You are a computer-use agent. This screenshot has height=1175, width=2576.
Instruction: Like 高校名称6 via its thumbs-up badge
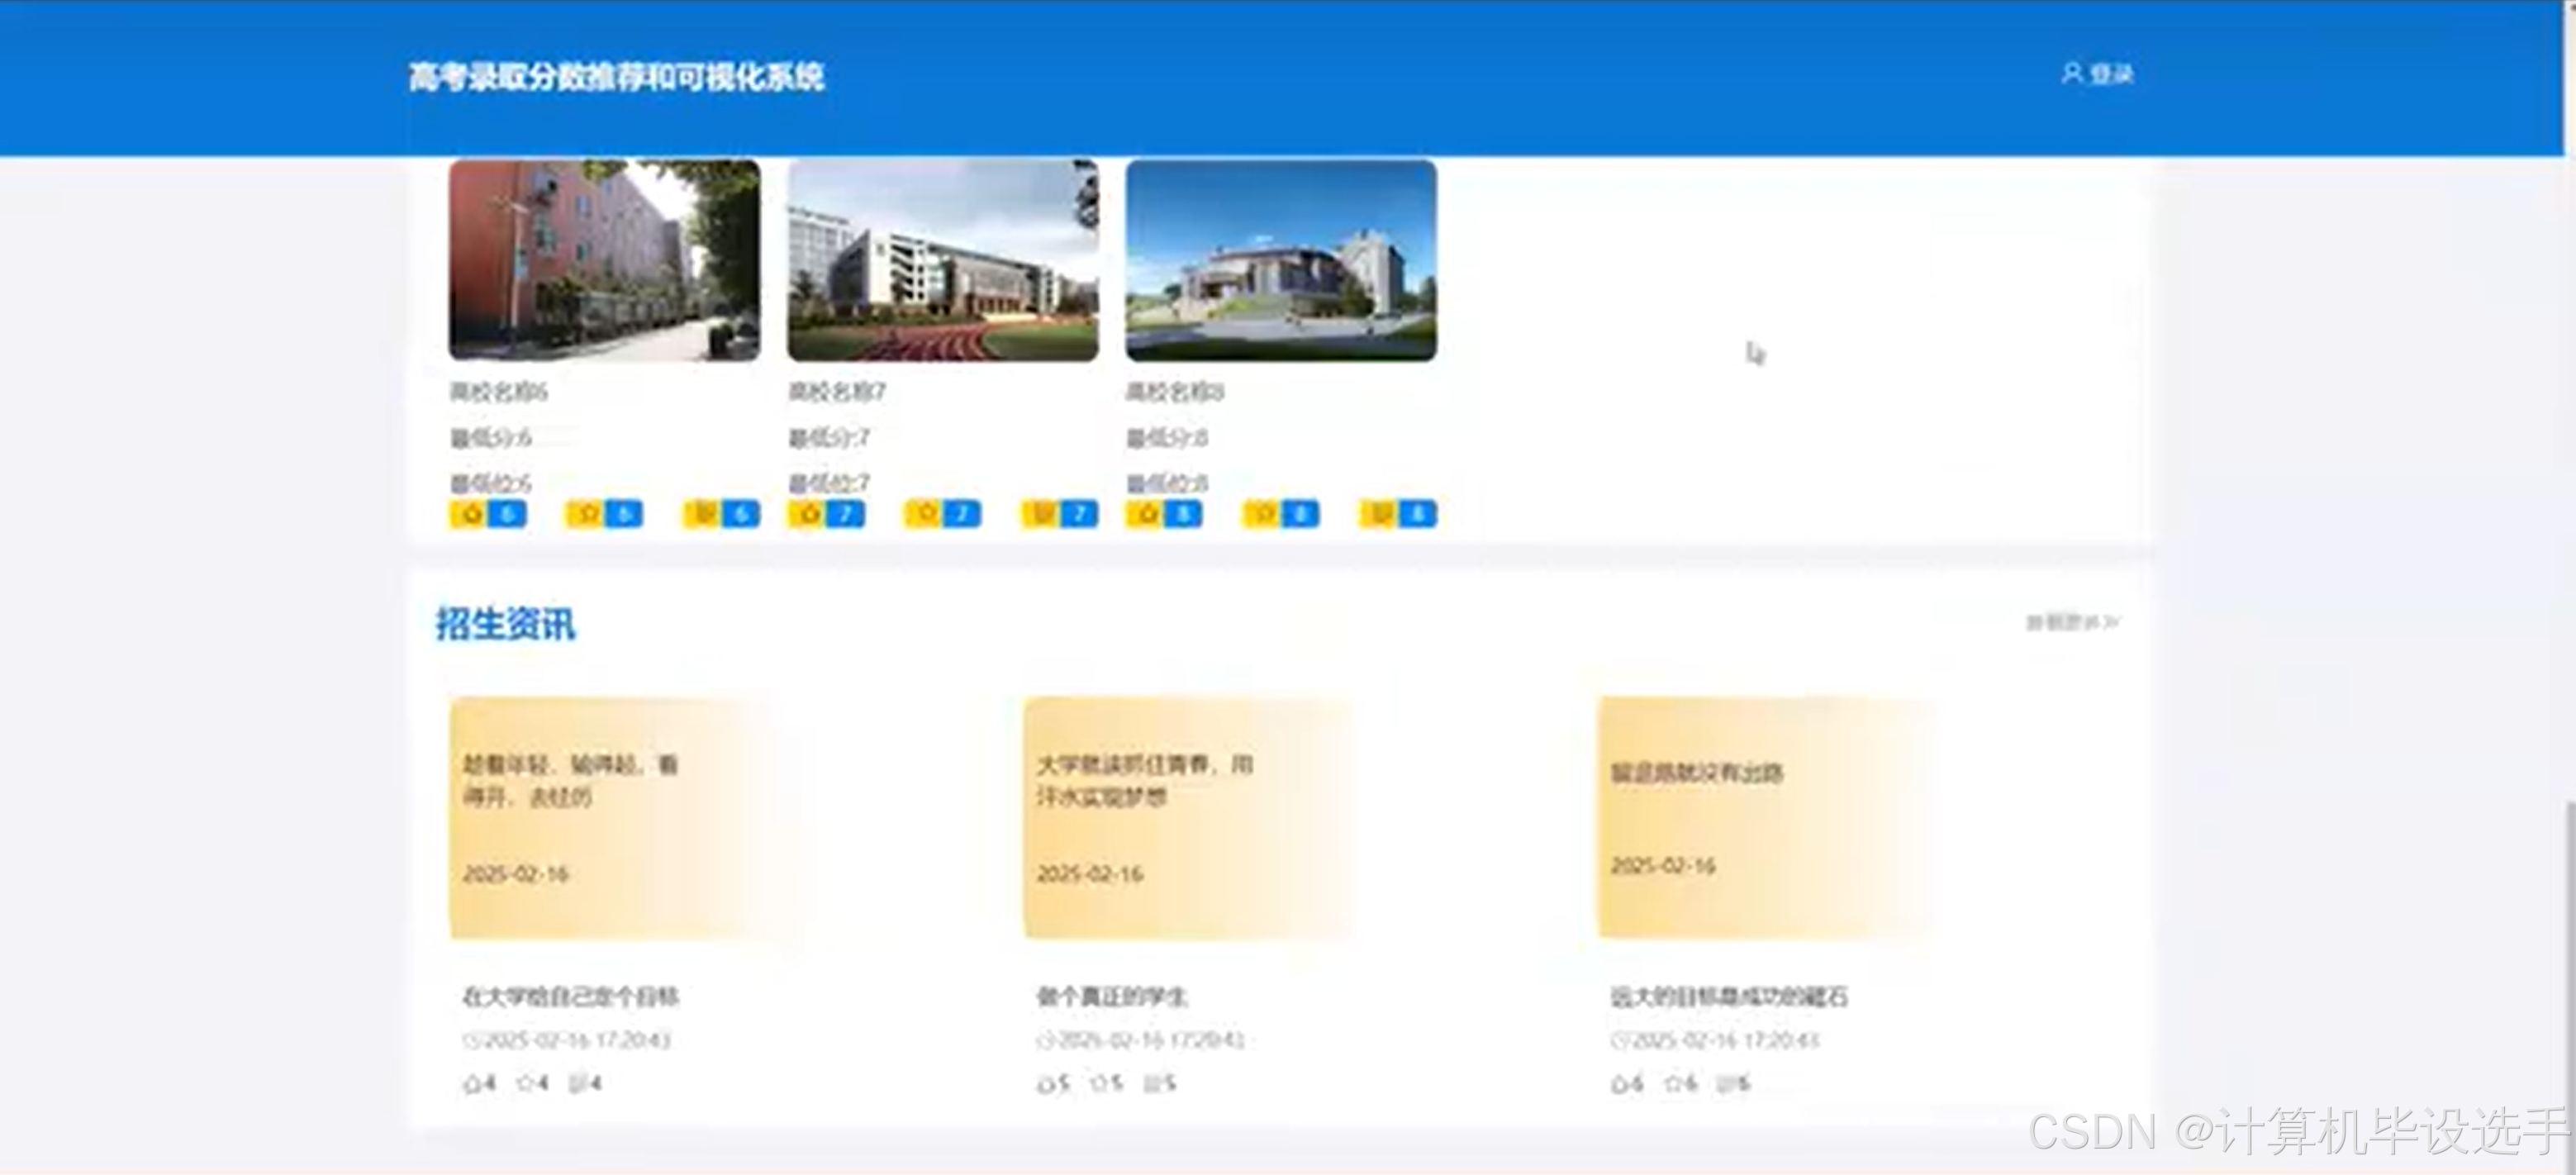pos(487,514)
